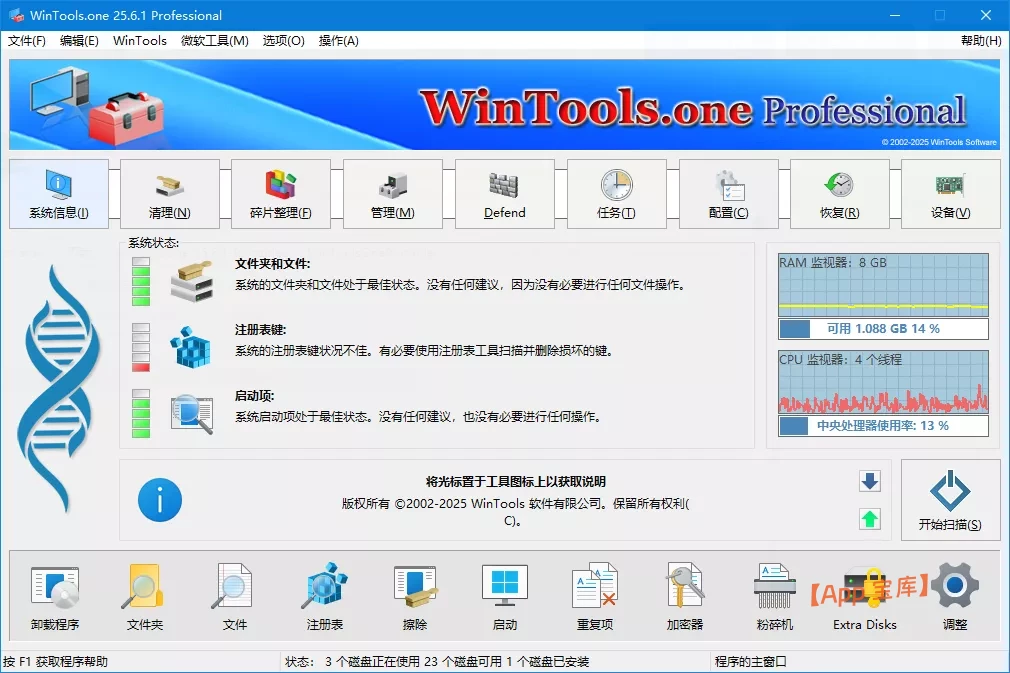
Task: Click the blue down arrow button
Action: click(870, 482)
